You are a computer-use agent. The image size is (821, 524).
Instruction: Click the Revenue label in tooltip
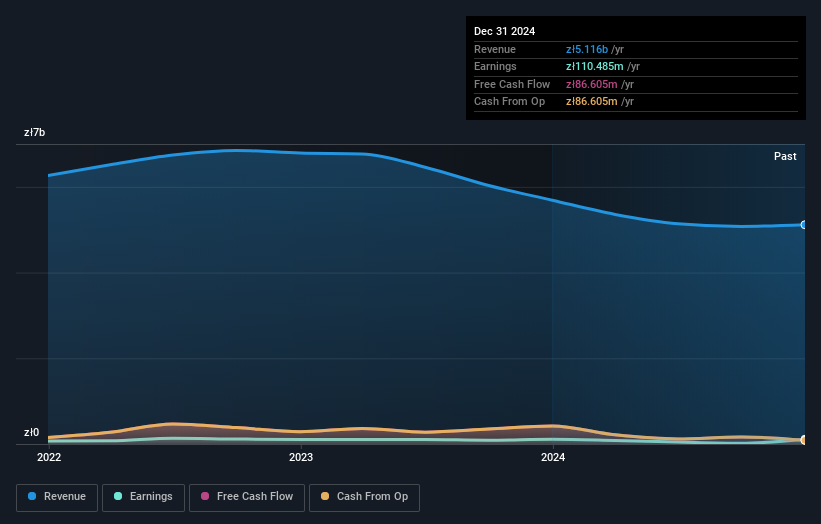click(x=495, y=49)
